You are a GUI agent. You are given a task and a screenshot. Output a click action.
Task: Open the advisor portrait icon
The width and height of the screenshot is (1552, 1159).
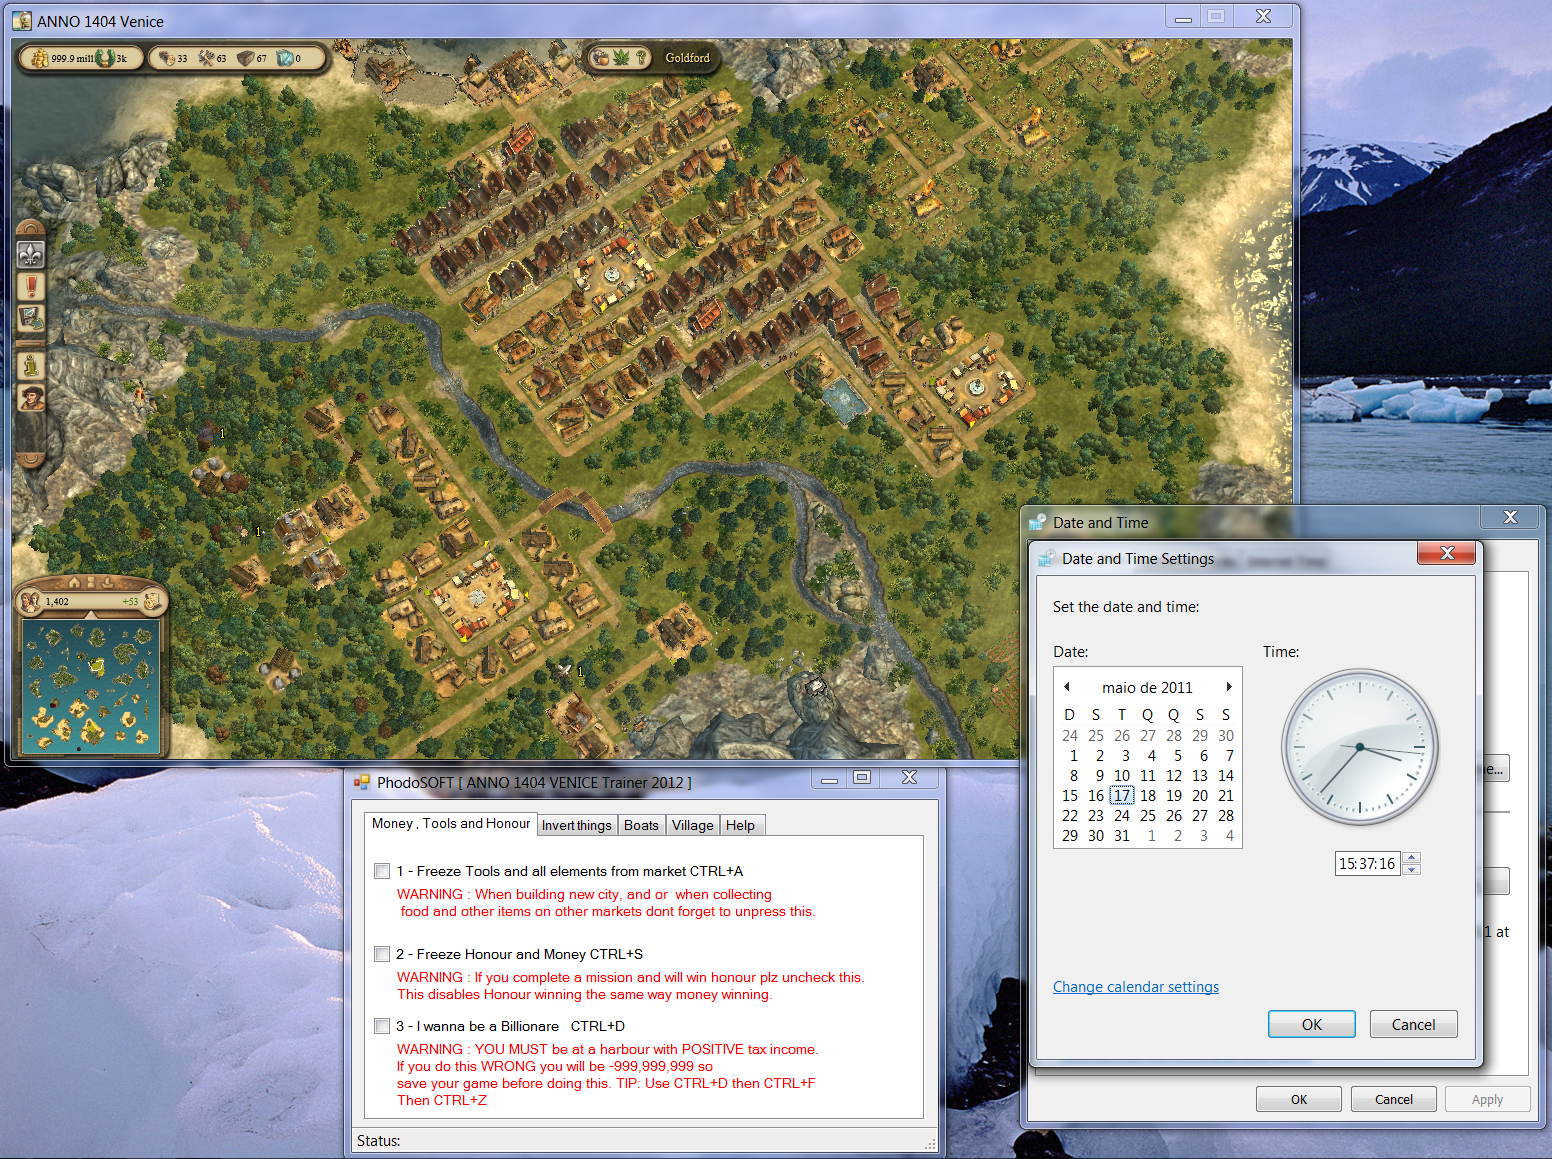[x=31, y=397]
